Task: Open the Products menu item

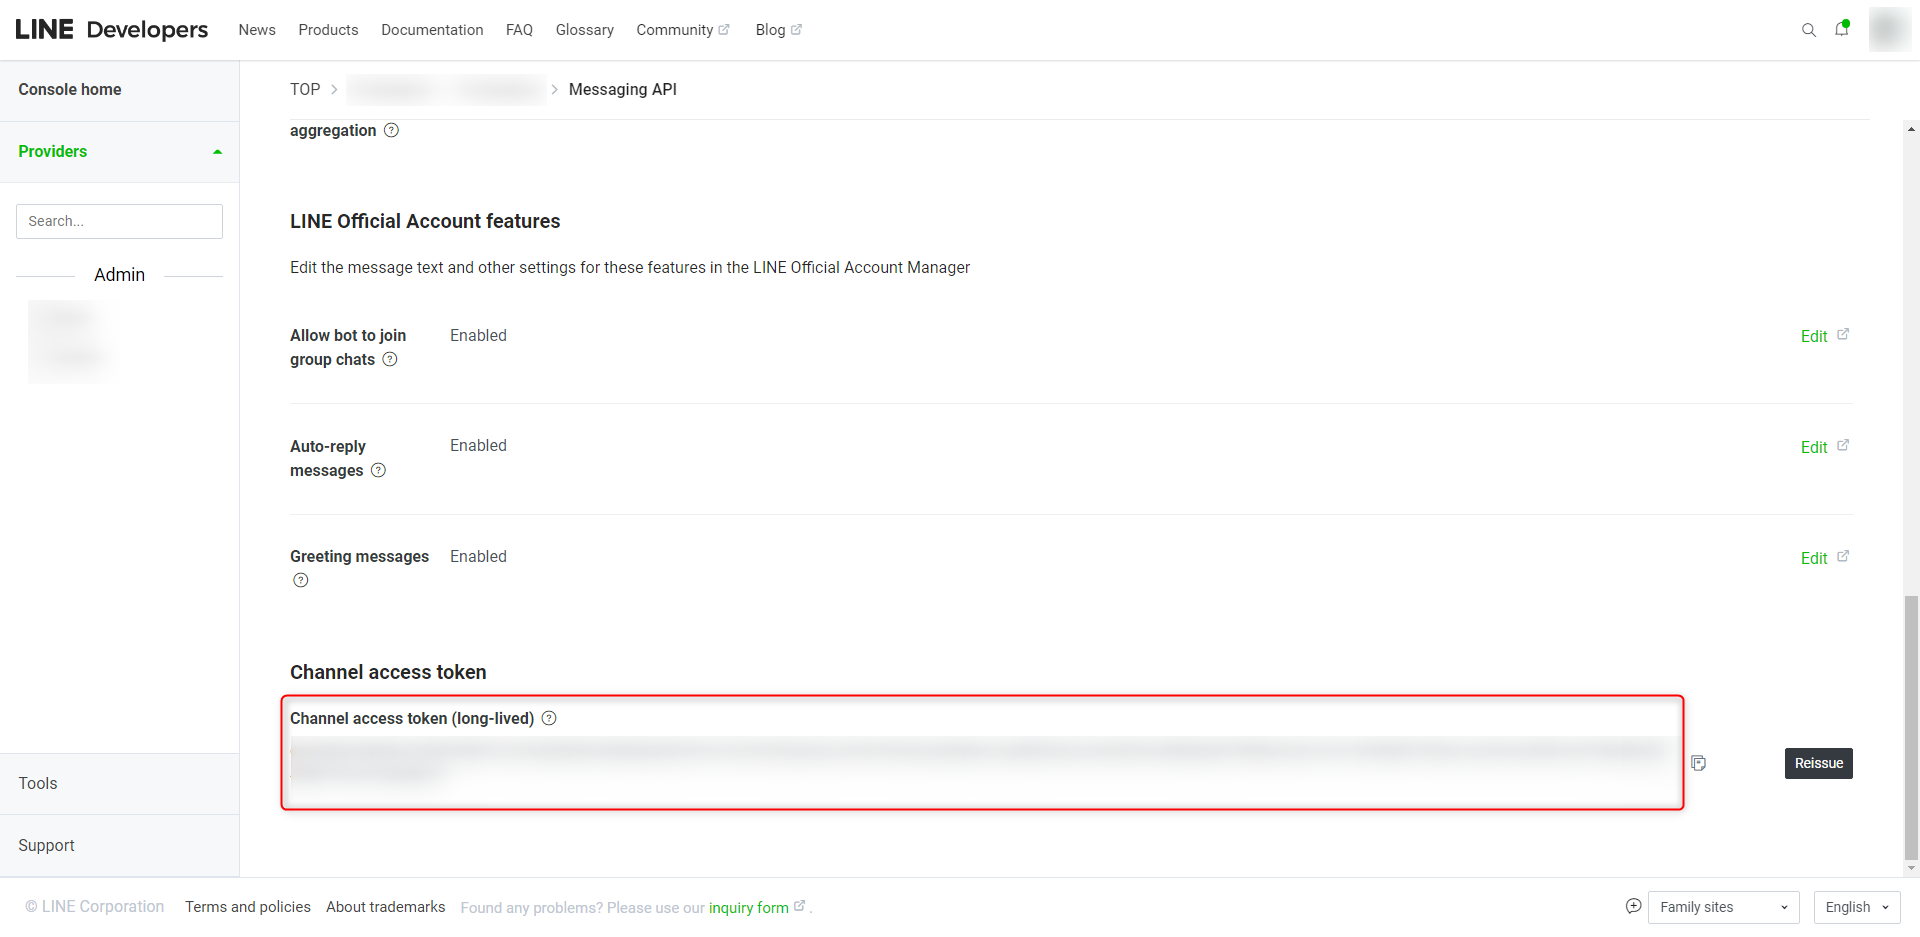Action: (x=328, y=30)
